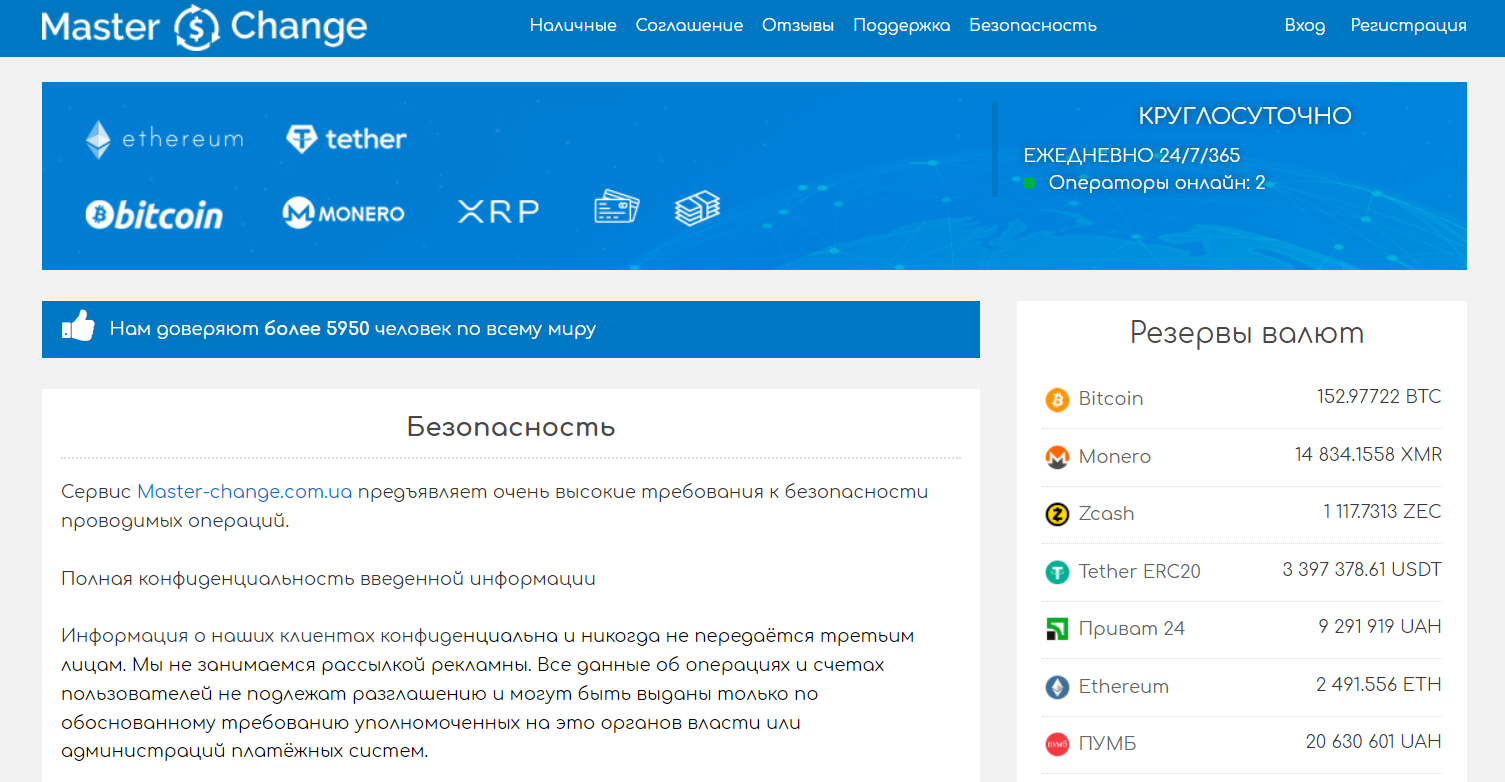This screenshot has height=782, width=1505.
Task: Click the Bitcoin reserve name
Action: 1110,398
